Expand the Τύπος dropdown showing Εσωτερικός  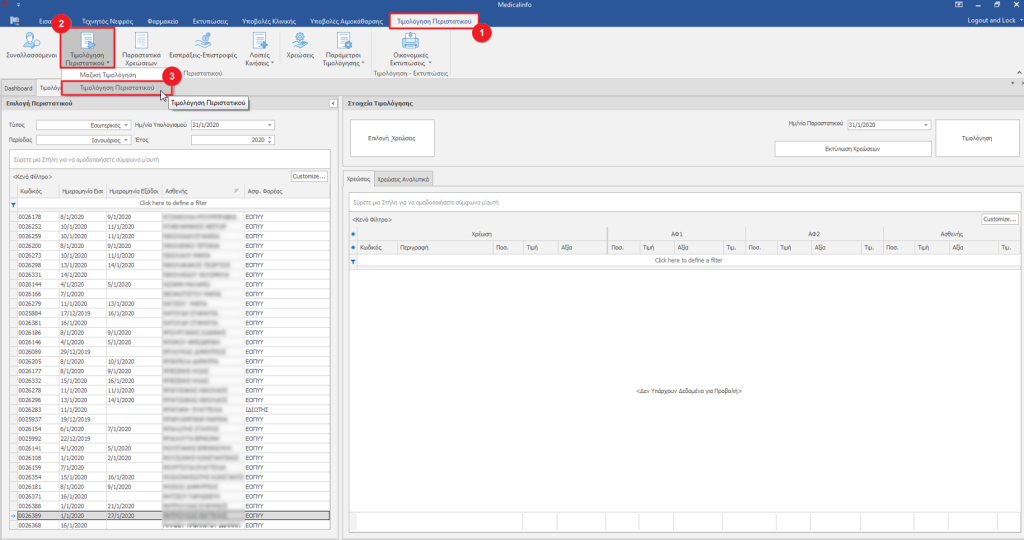127,126
